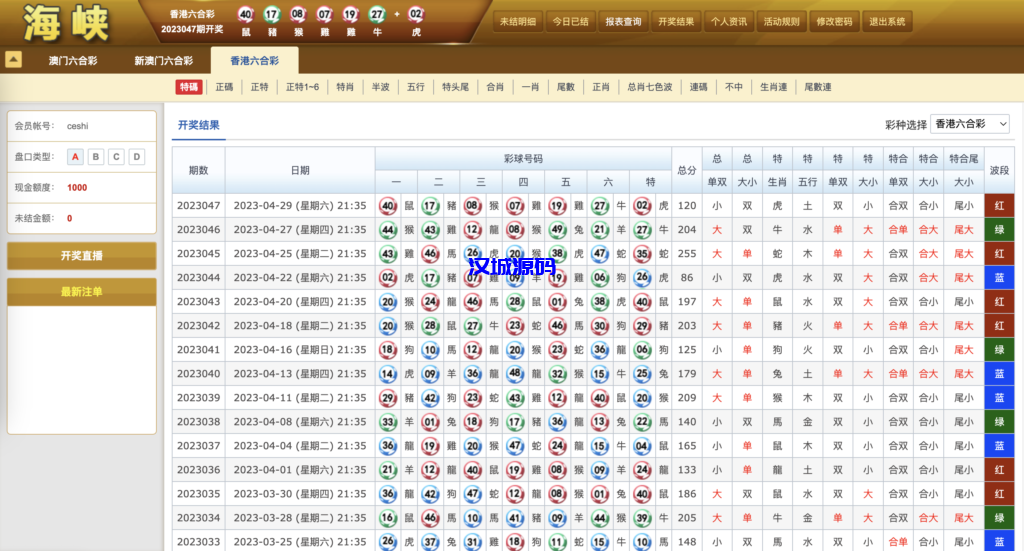Select handicap type A
This screenshot has height=551, width=1024.
75,157
